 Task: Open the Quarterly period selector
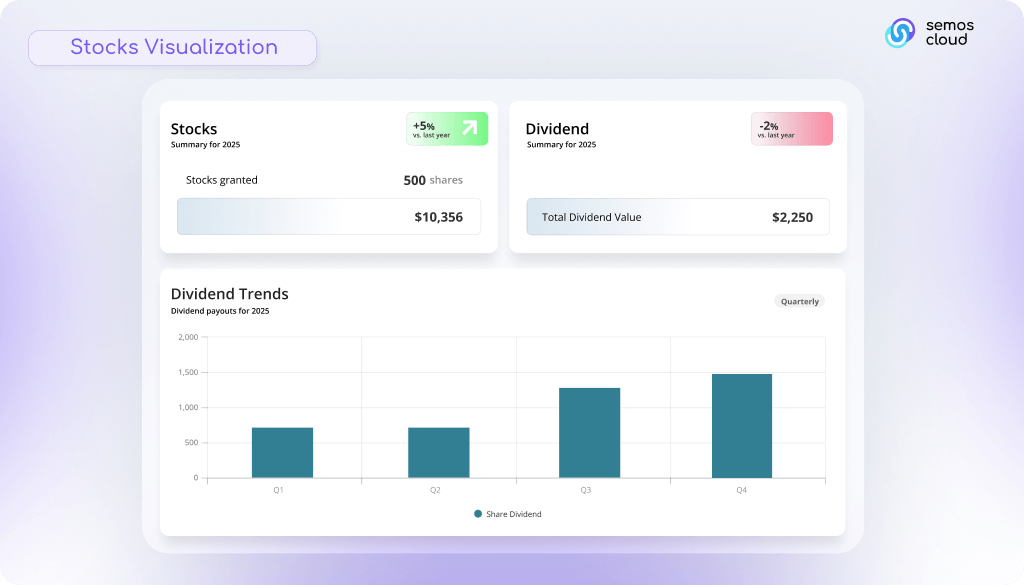(799, 301)
